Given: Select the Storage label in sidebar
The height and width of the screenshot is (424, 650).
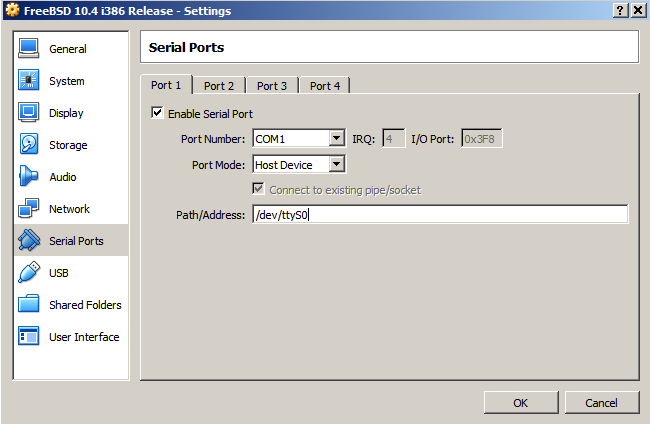Looking at the screenshot, I should (x=68, y=145).
